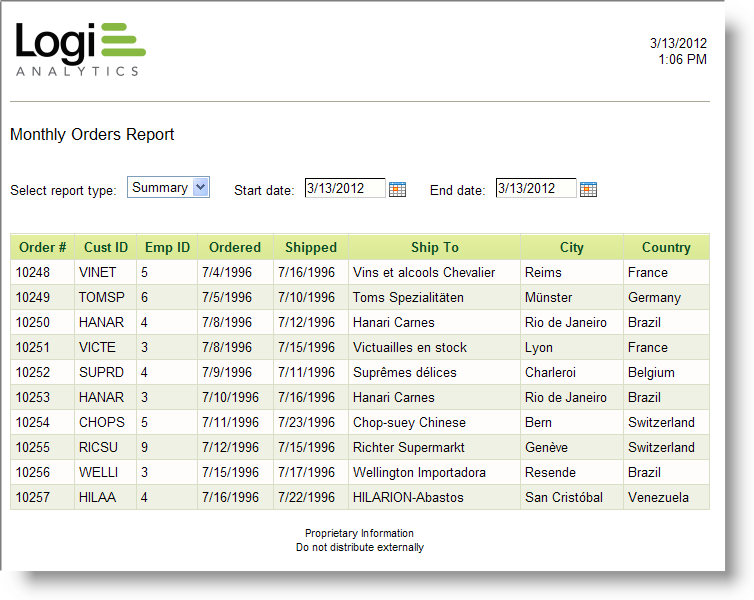The width and height of the screenshot is (754, 600).
Task: Click Ship To Victuailles en stock
Action: [410, 347]
